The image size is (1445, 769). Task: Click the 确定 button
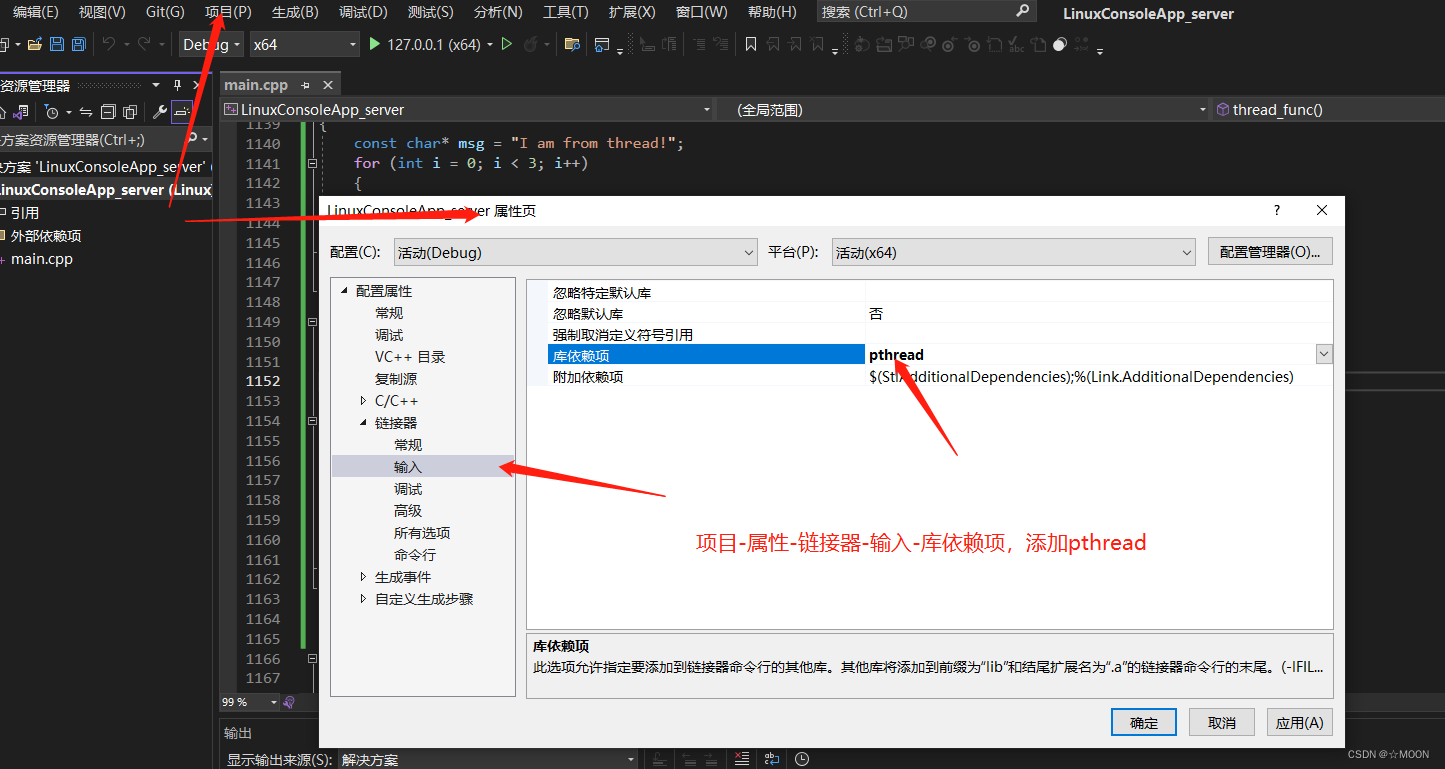point(1144,722)
